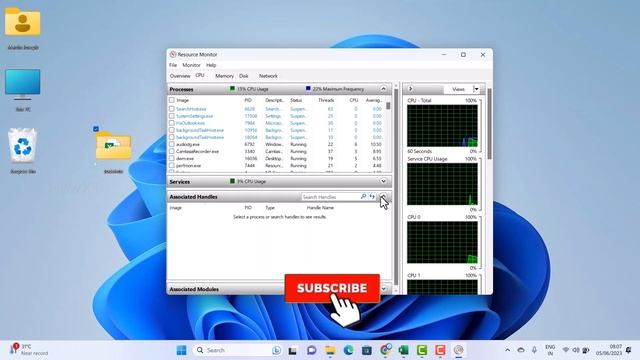Image resolution: width=640 pixels, height=360 pixels.
Task: Check the dwm.exe process checkbox
Action: point(172,158)
